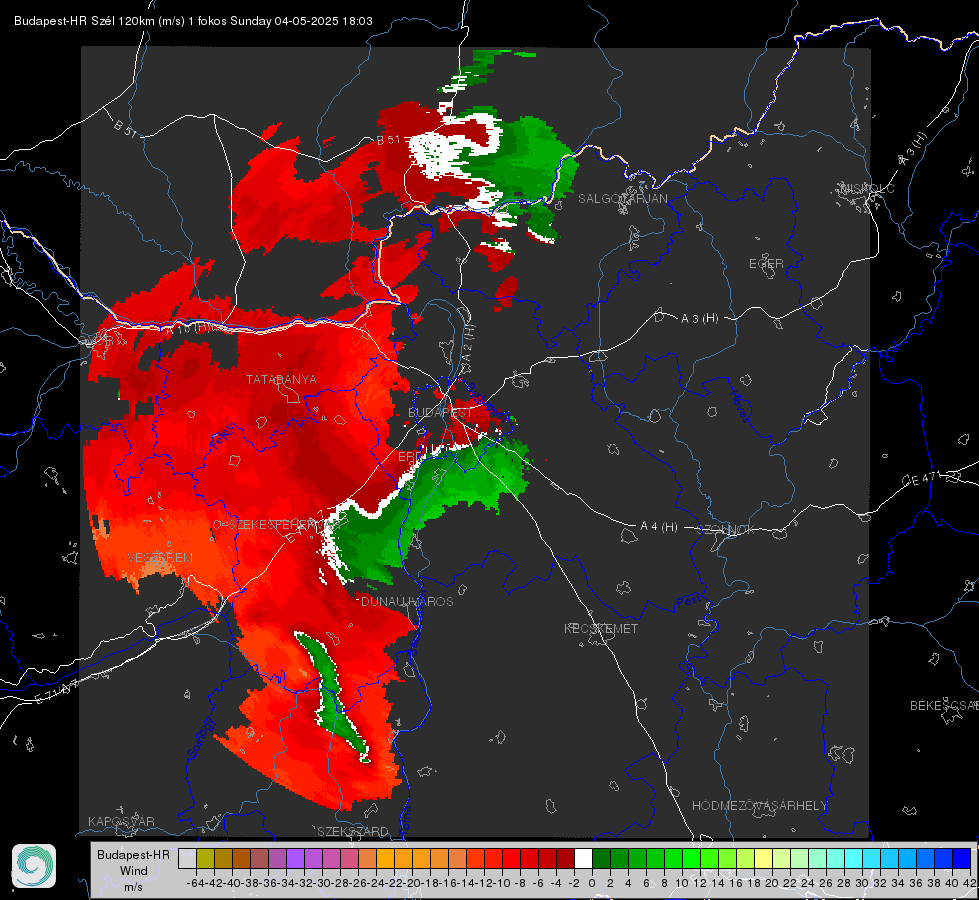Click the green velocity patch inside the southern red area

tap(331, 695)
